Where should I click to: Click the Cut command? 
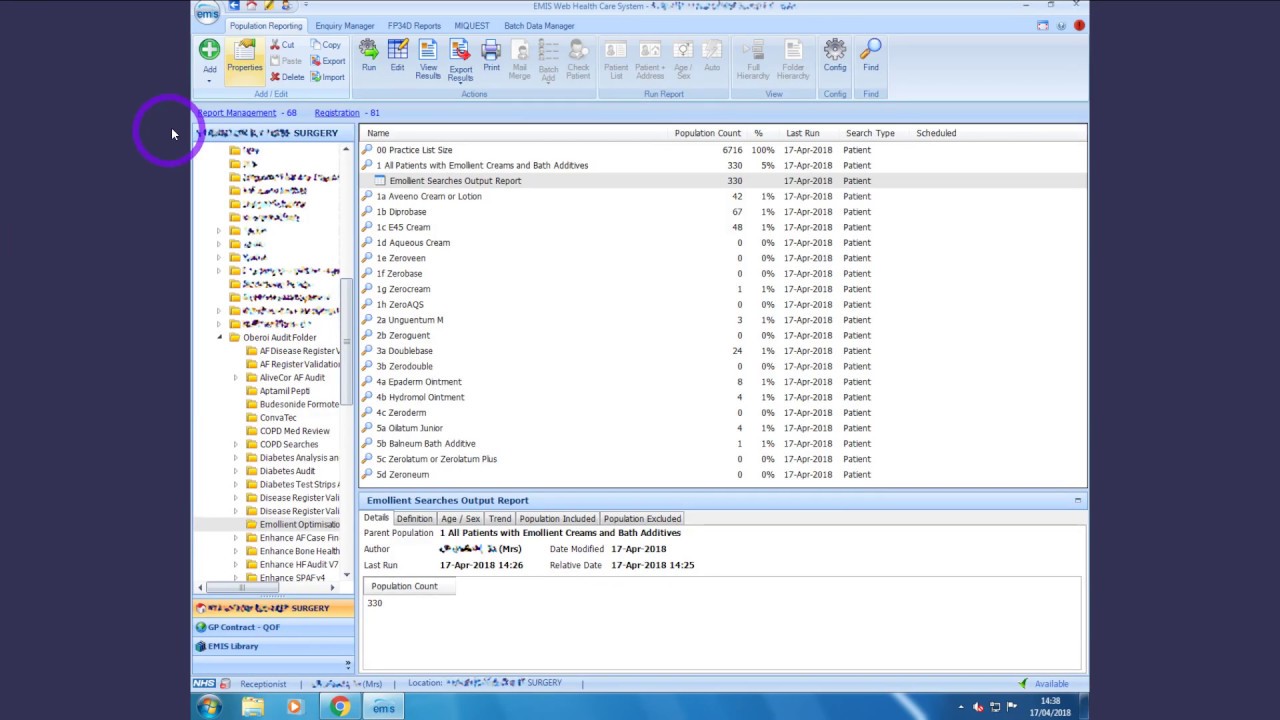[282, 45]
